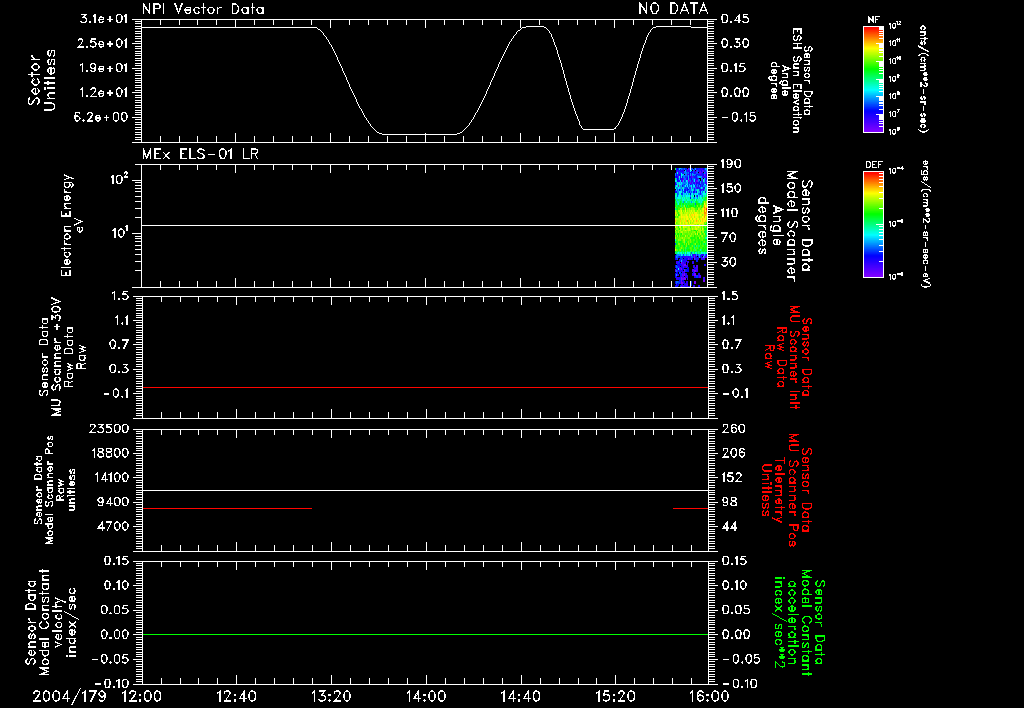
Task: Click the green line in velocity panel
Action: [424, 634]
